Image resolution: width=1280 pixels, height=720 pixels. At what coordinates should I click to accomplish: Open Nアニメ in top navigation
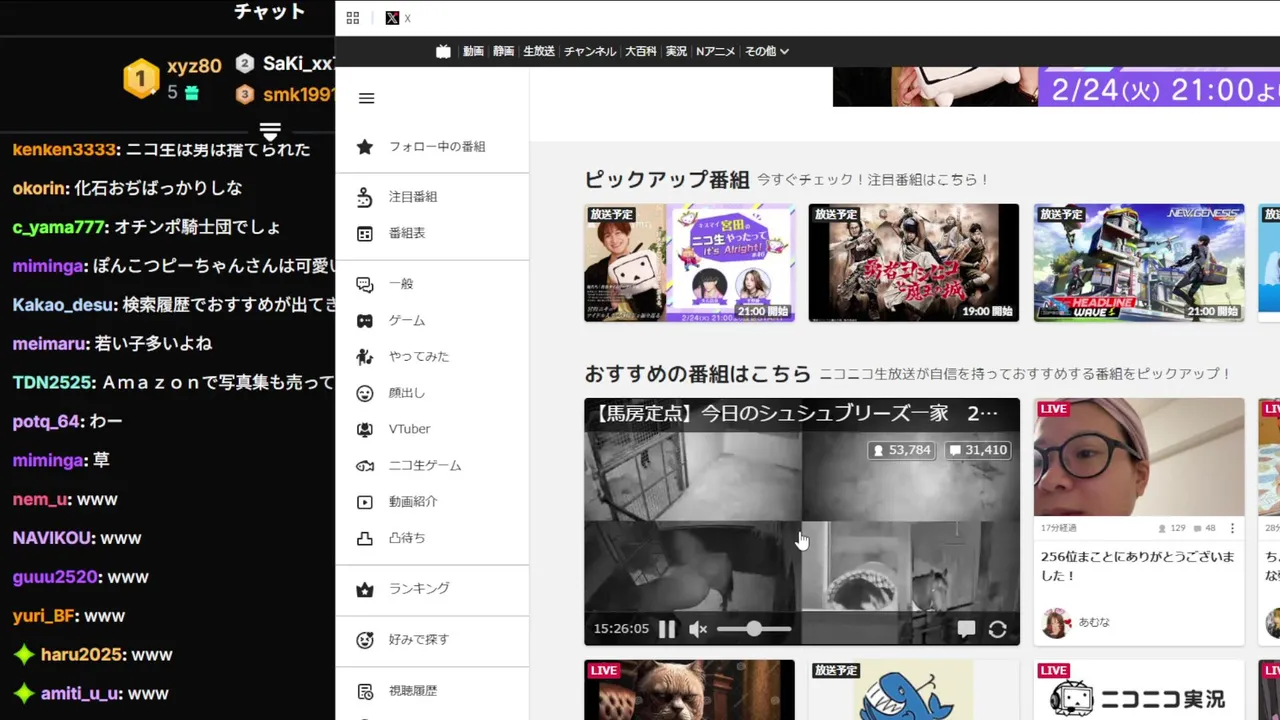click(x=715, y=51)
